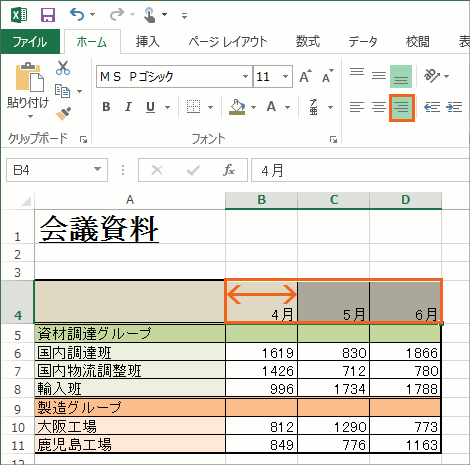
Task: Apply the fill color bucket
Action: click(237, 107)
